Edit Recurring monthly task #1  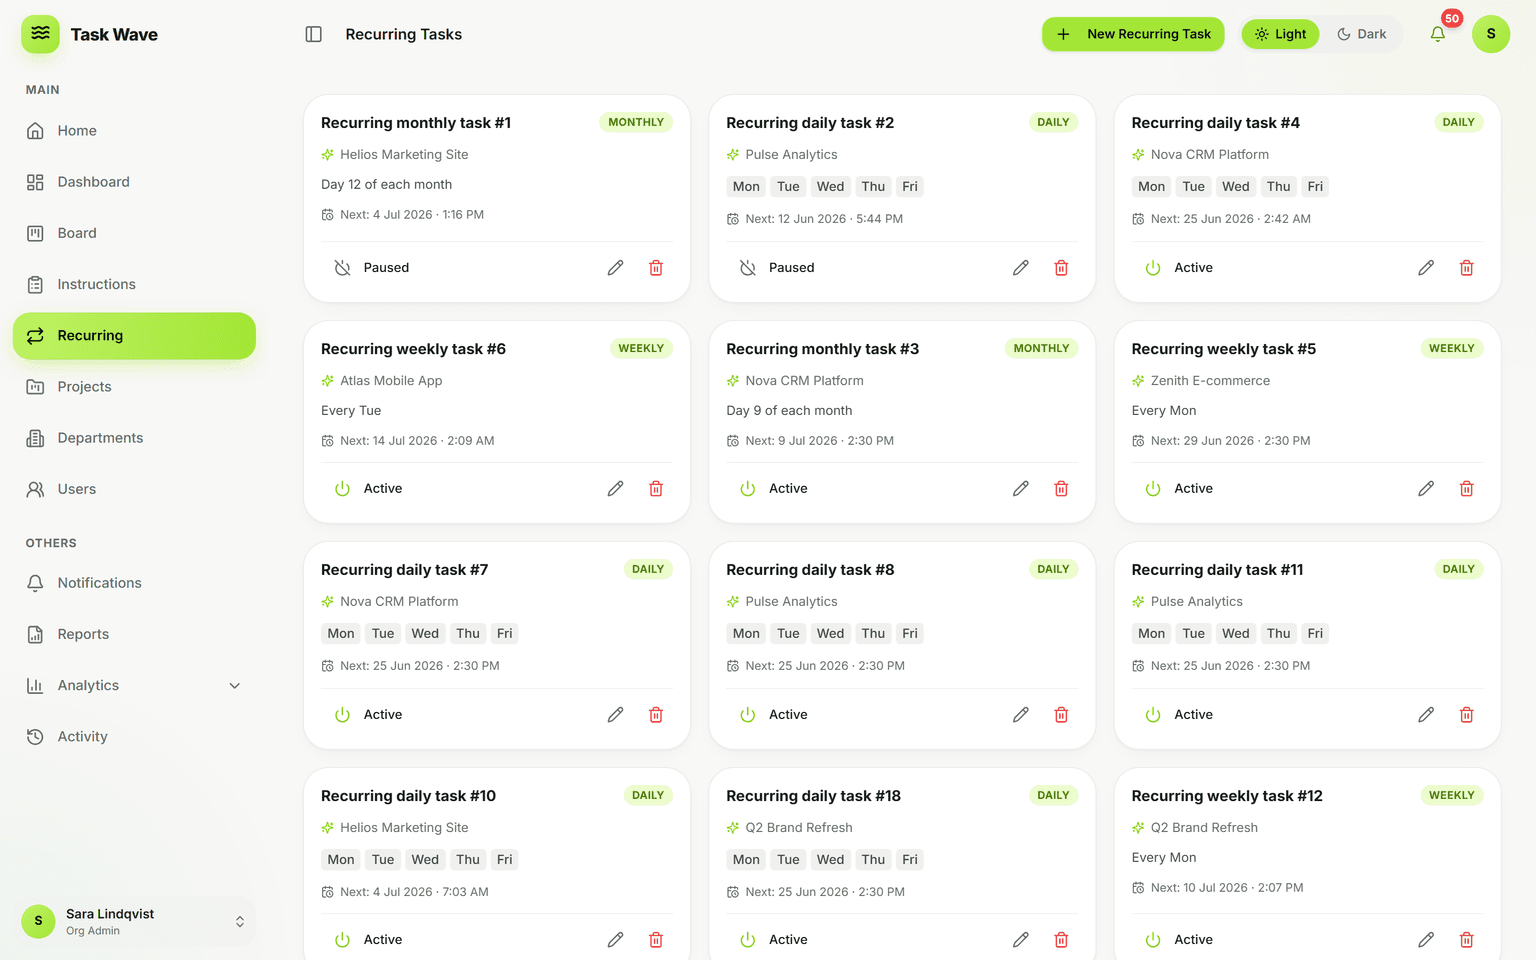point(615,267)
